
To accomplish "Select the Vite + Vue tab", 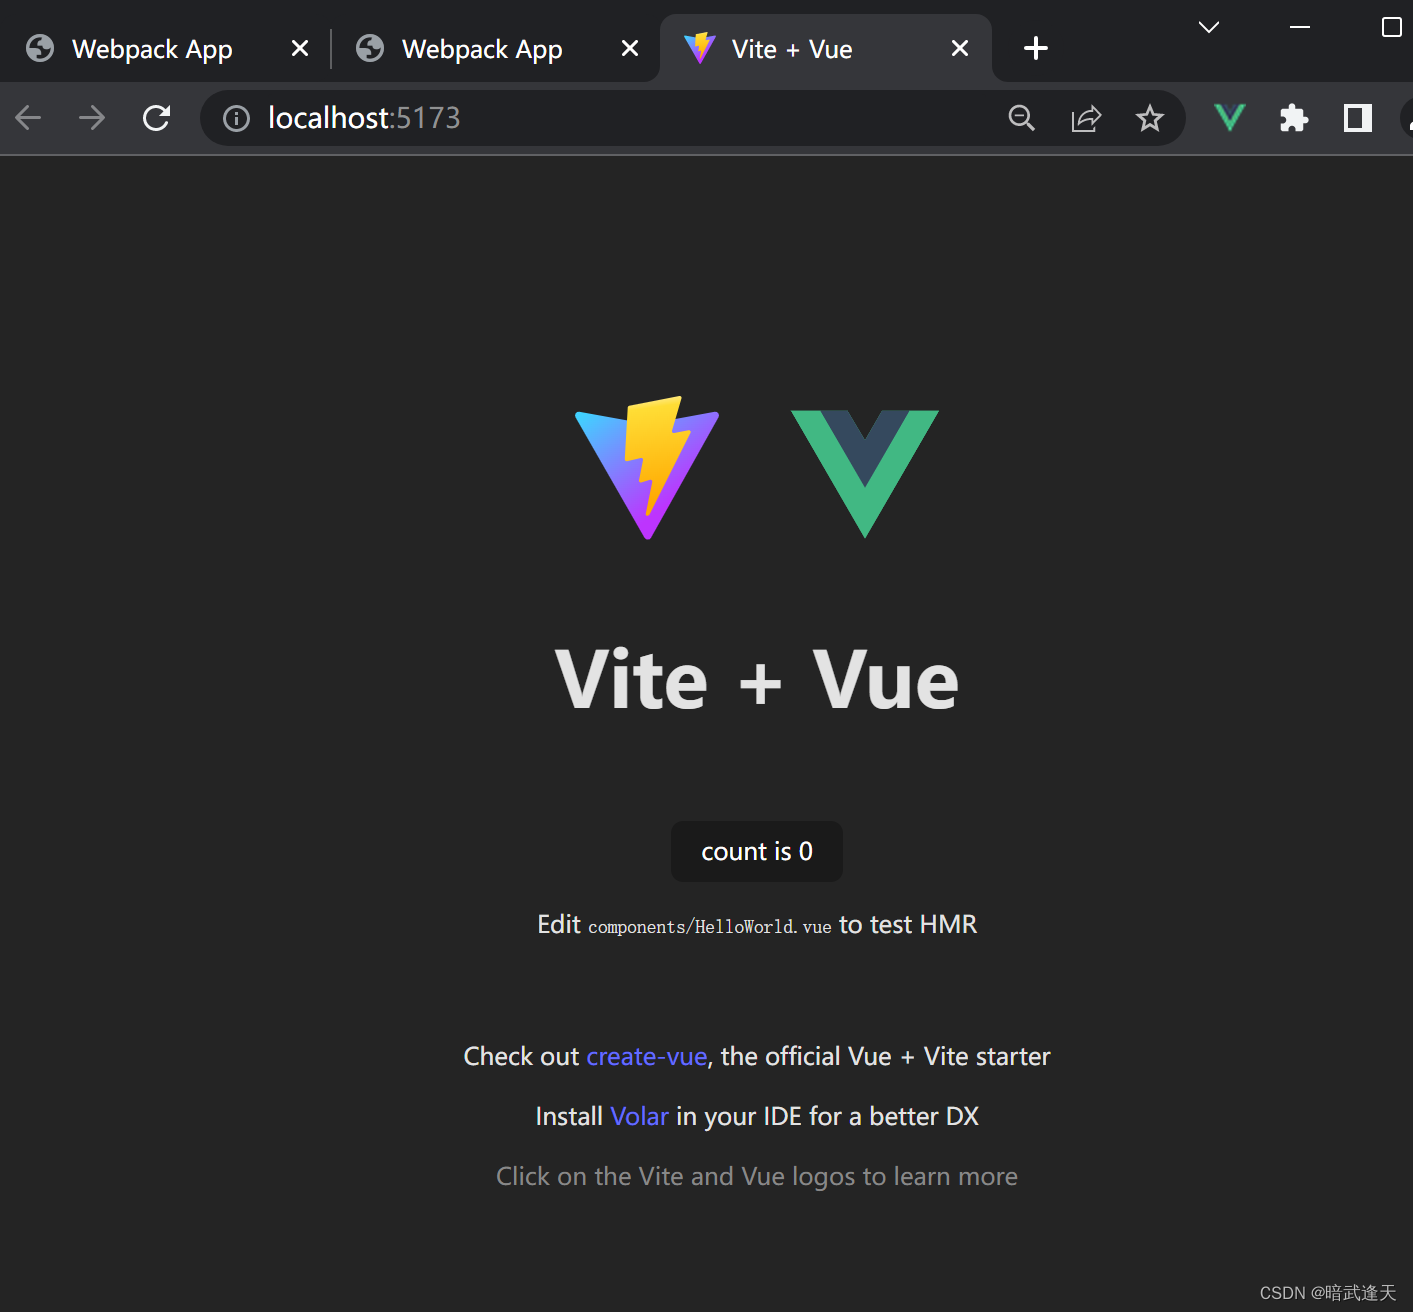I will 826,48.
